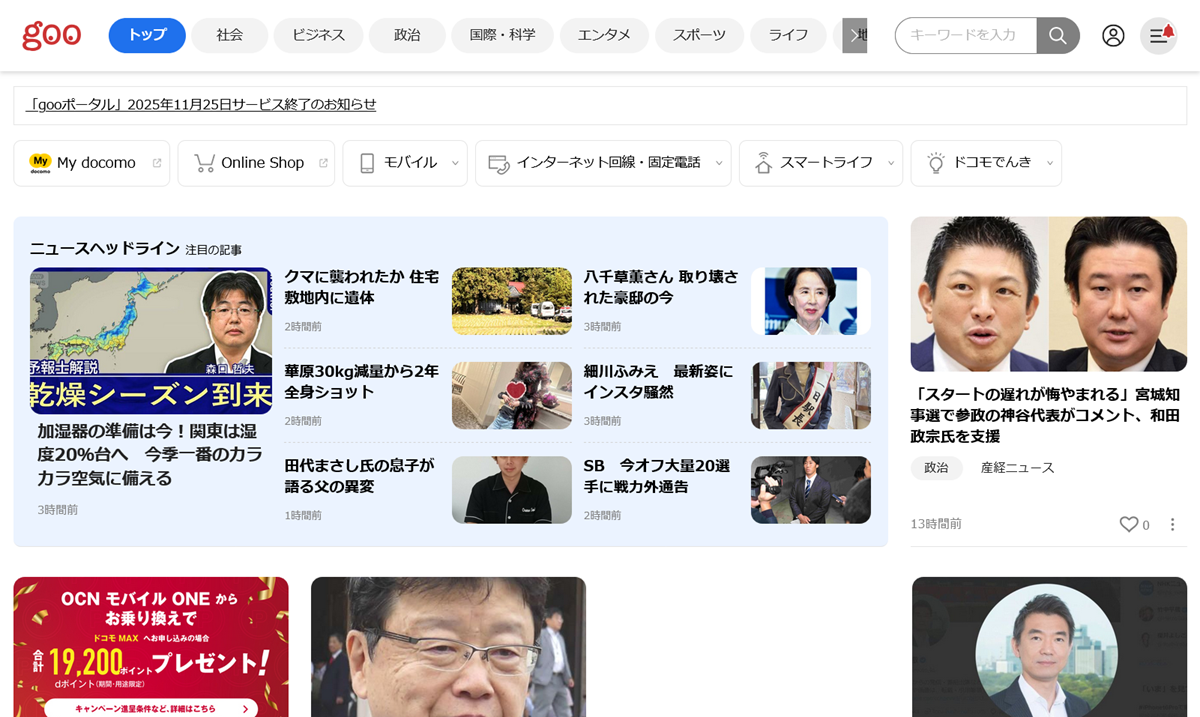Click the ドコモでんき lightbulb icon
The image size is (1200, 717).
click(x=936, y=163)
